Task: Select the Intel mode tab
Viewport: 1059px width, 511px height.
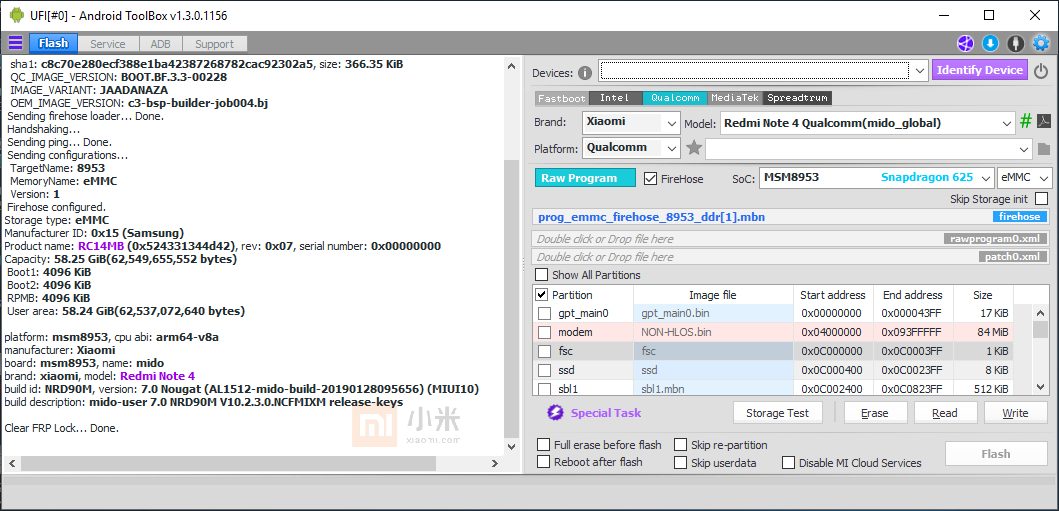Action: coord(615,98)
